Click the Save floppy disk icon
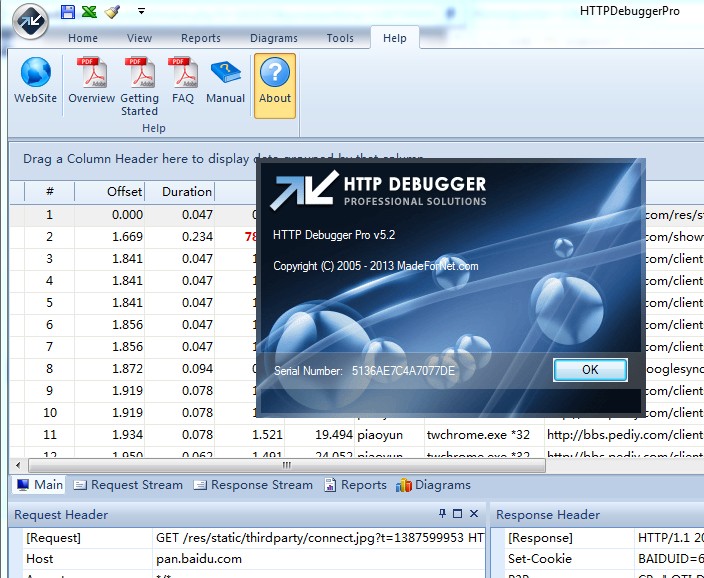Viewport: 704px width, 578px height. pyautogui.click(x=68, y=12)
